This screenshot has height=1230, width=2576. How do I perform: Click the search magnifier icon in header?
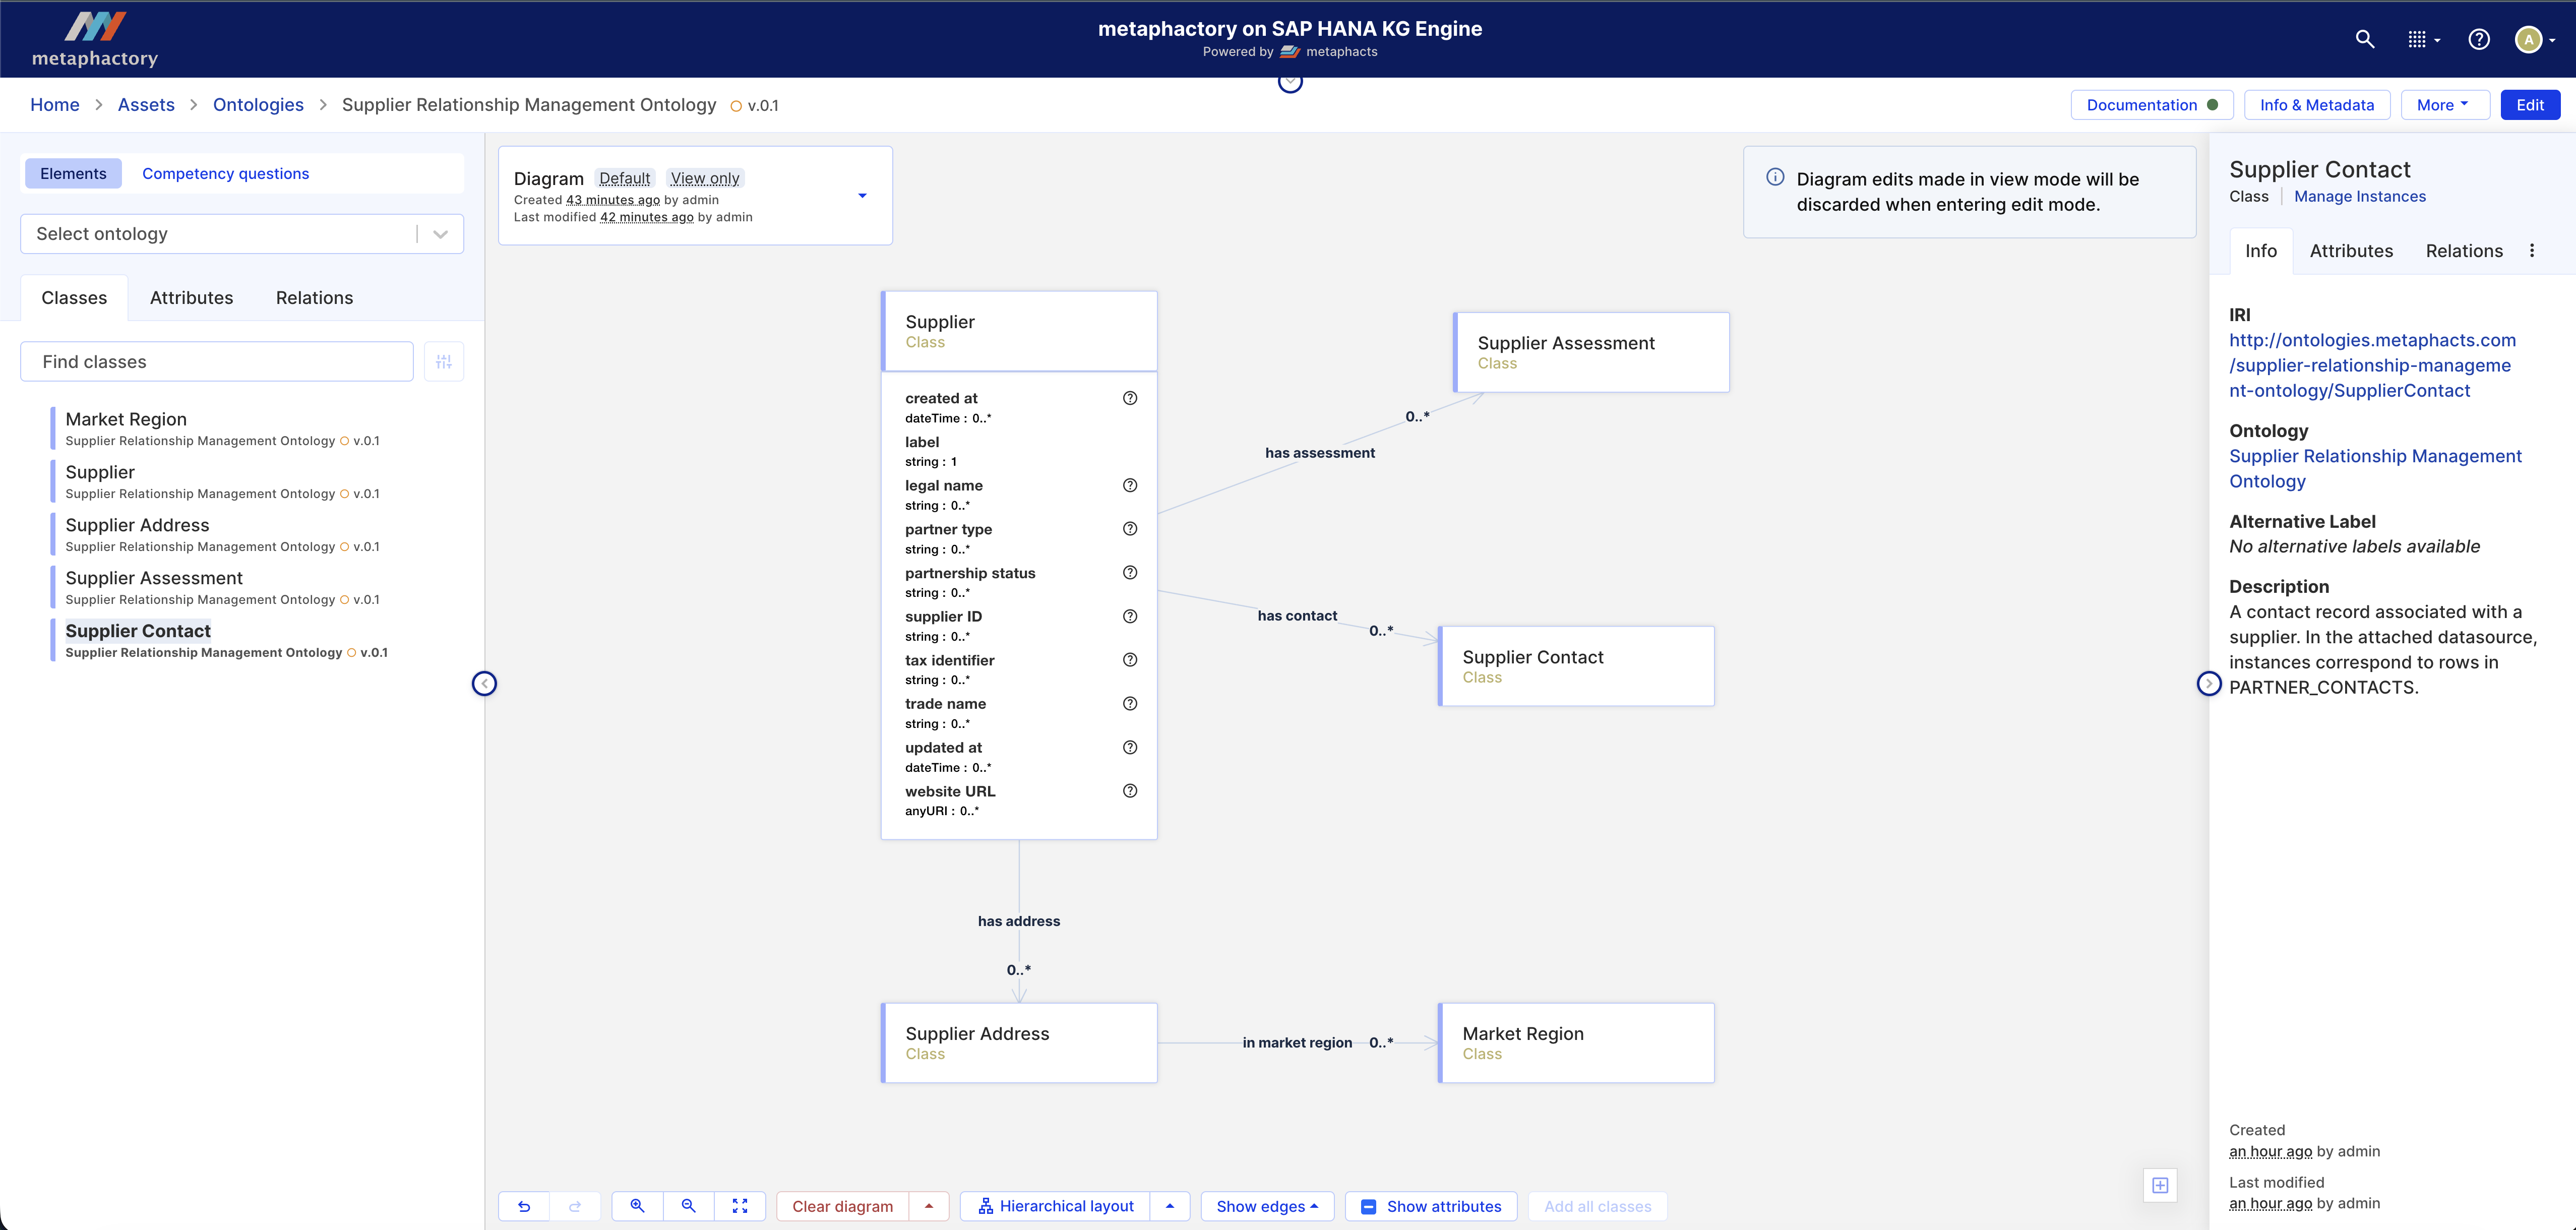(2365, 39)
